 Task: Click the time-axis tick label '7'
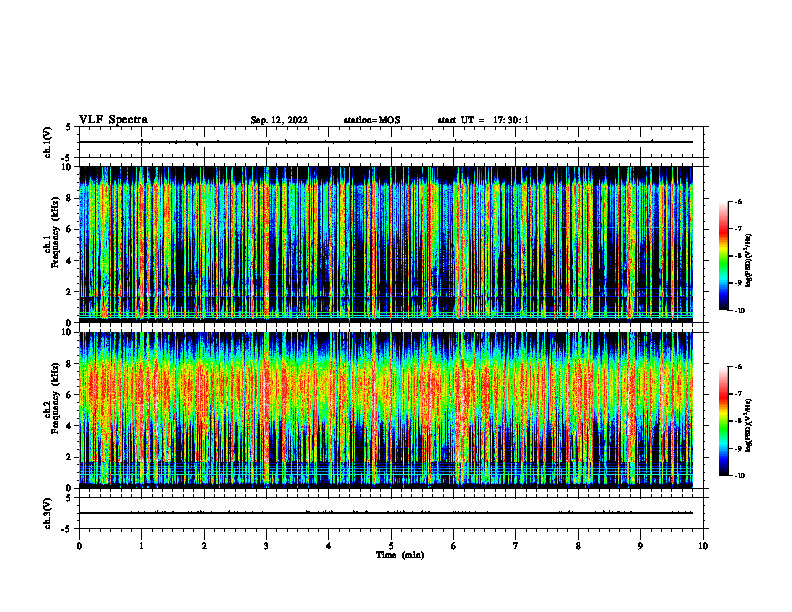515,546
